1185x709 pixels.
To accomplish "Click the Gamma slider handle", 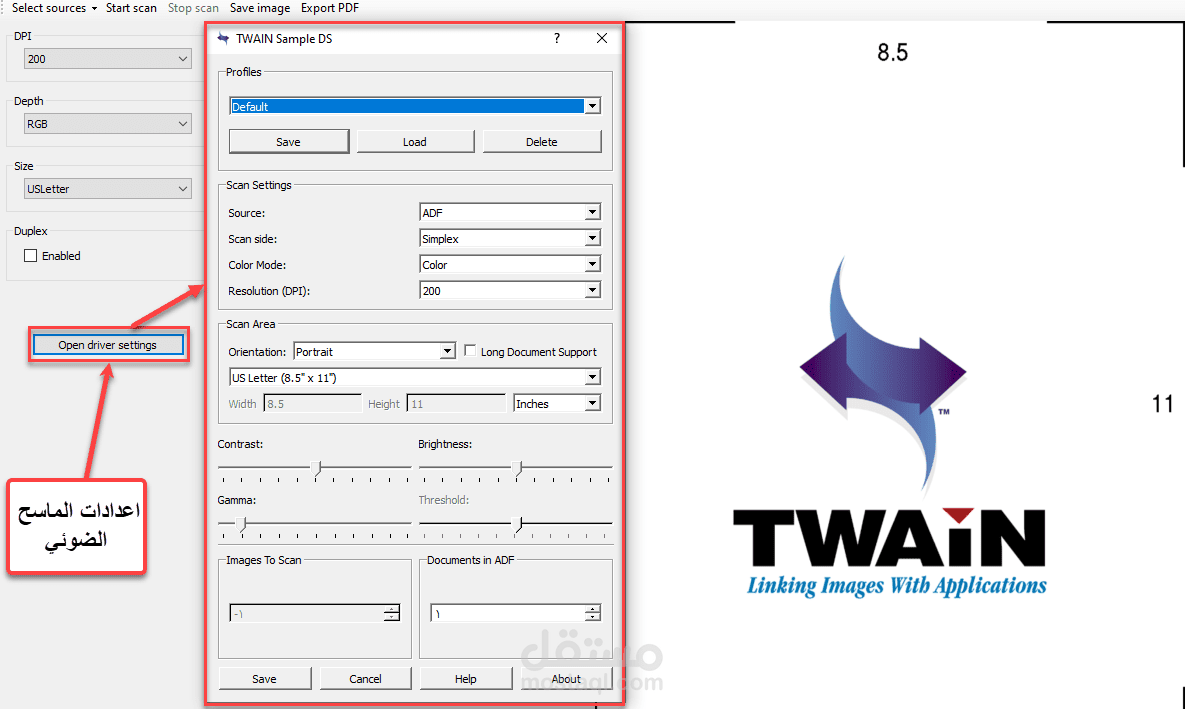I will pos(241,525).
